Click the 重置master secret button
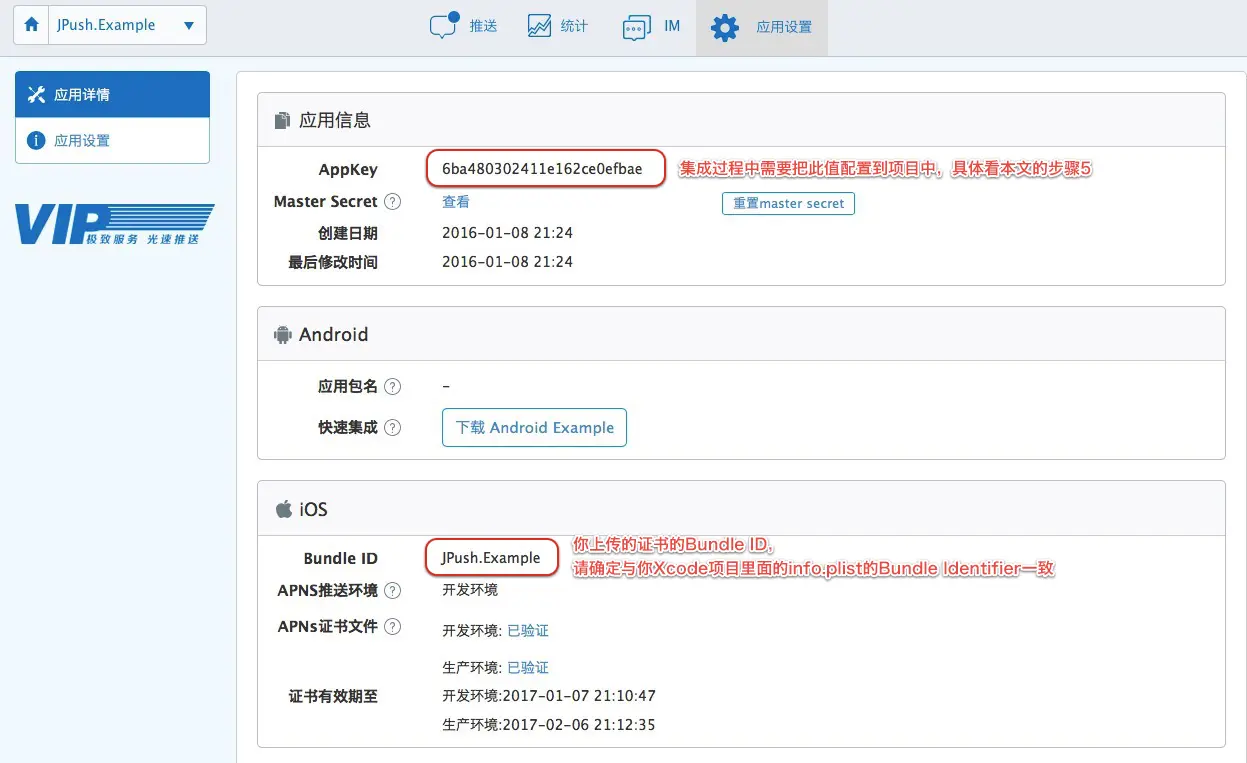Viewport: 1247px width, 763px height. click(788, 203)
